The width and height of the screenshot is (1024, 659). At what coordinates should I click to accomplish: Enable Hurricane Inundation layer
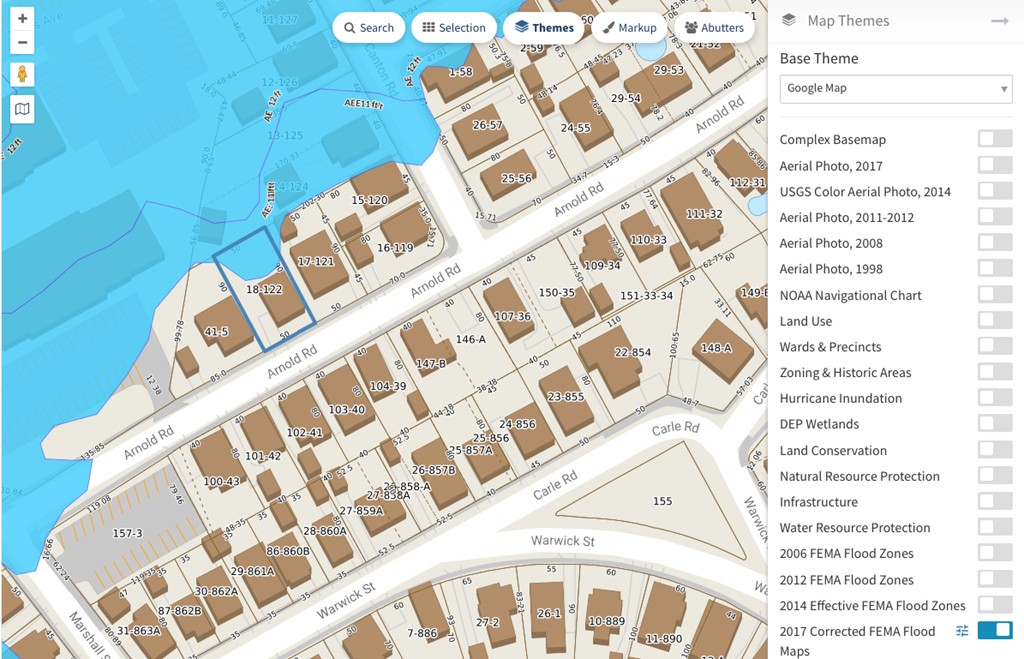pos(995,397)
